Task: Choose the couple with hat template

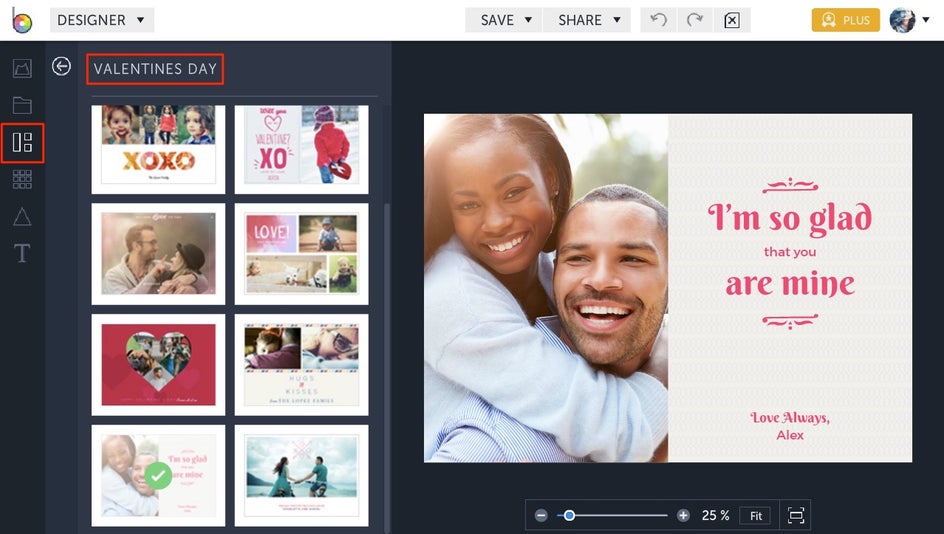Action: (158, 254)
